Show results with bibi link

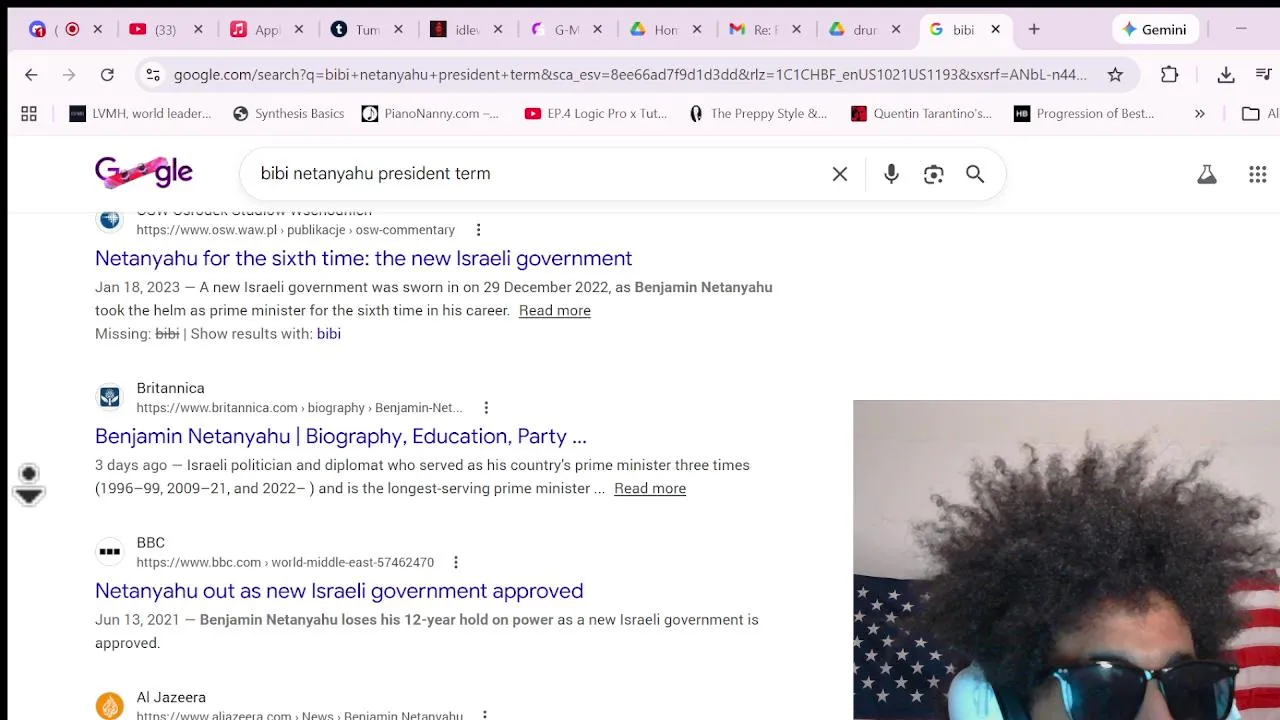click(329, 334)
